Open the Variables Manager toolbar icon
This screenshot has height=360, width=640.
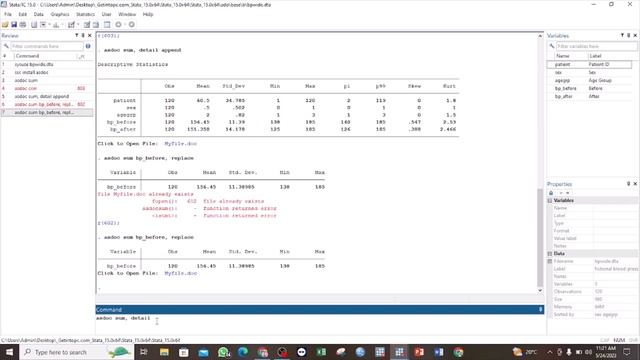107,25
